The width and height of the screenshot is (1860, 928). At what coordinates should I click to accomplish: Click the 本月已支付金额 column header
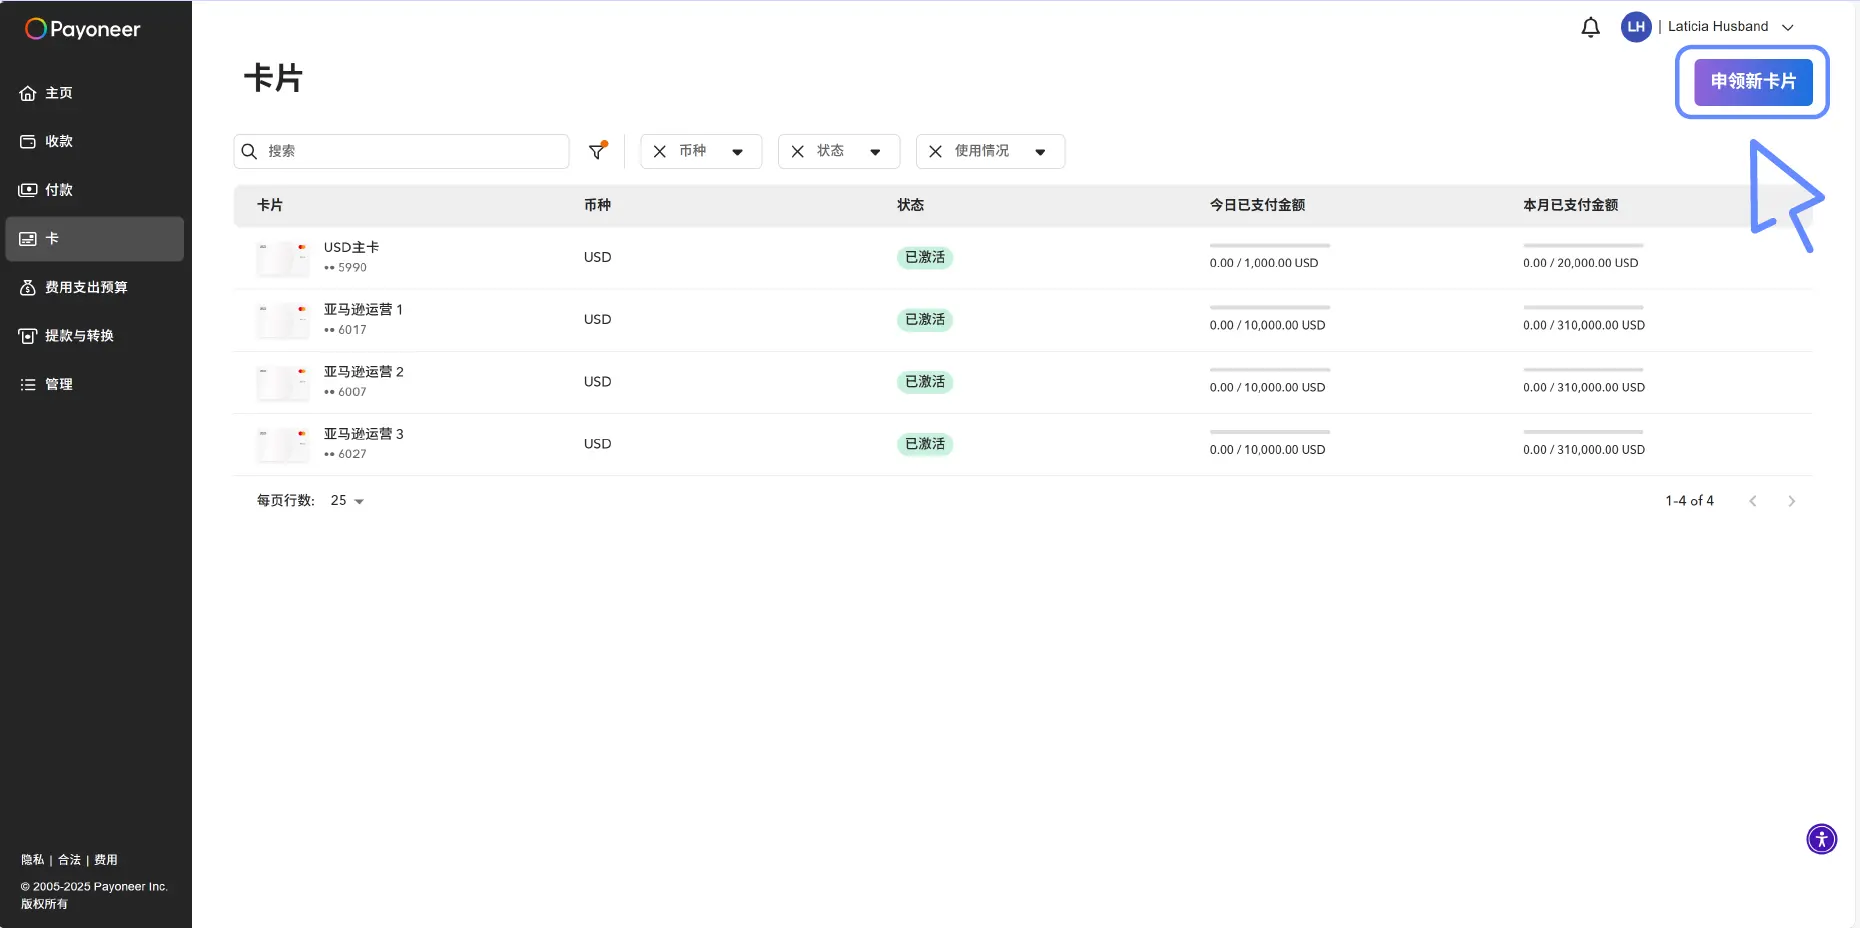point(1570,205)
